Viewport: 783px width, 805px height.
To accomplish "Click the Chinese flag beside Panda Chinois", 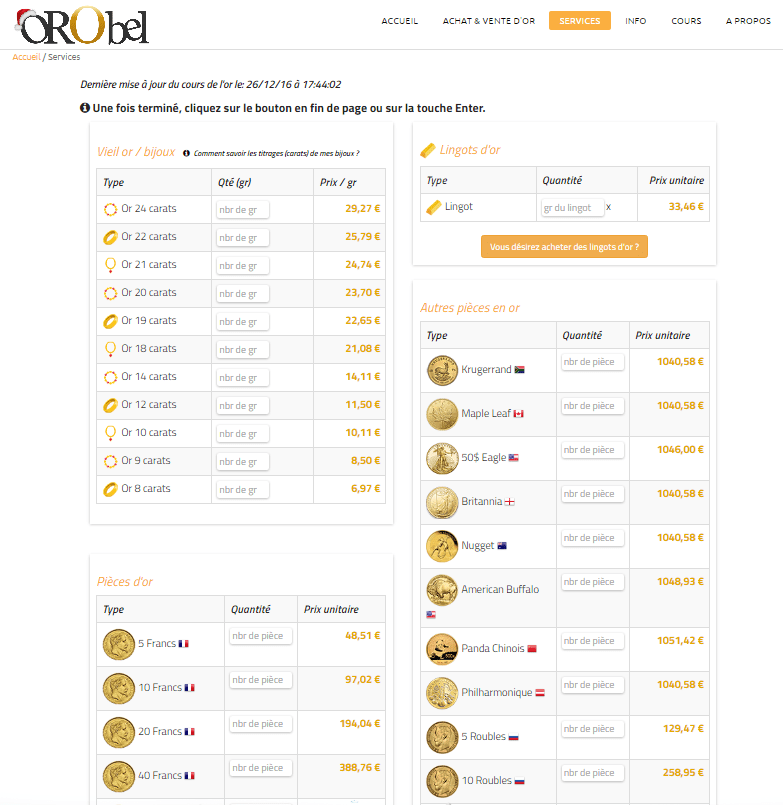I will click(532, 648).
